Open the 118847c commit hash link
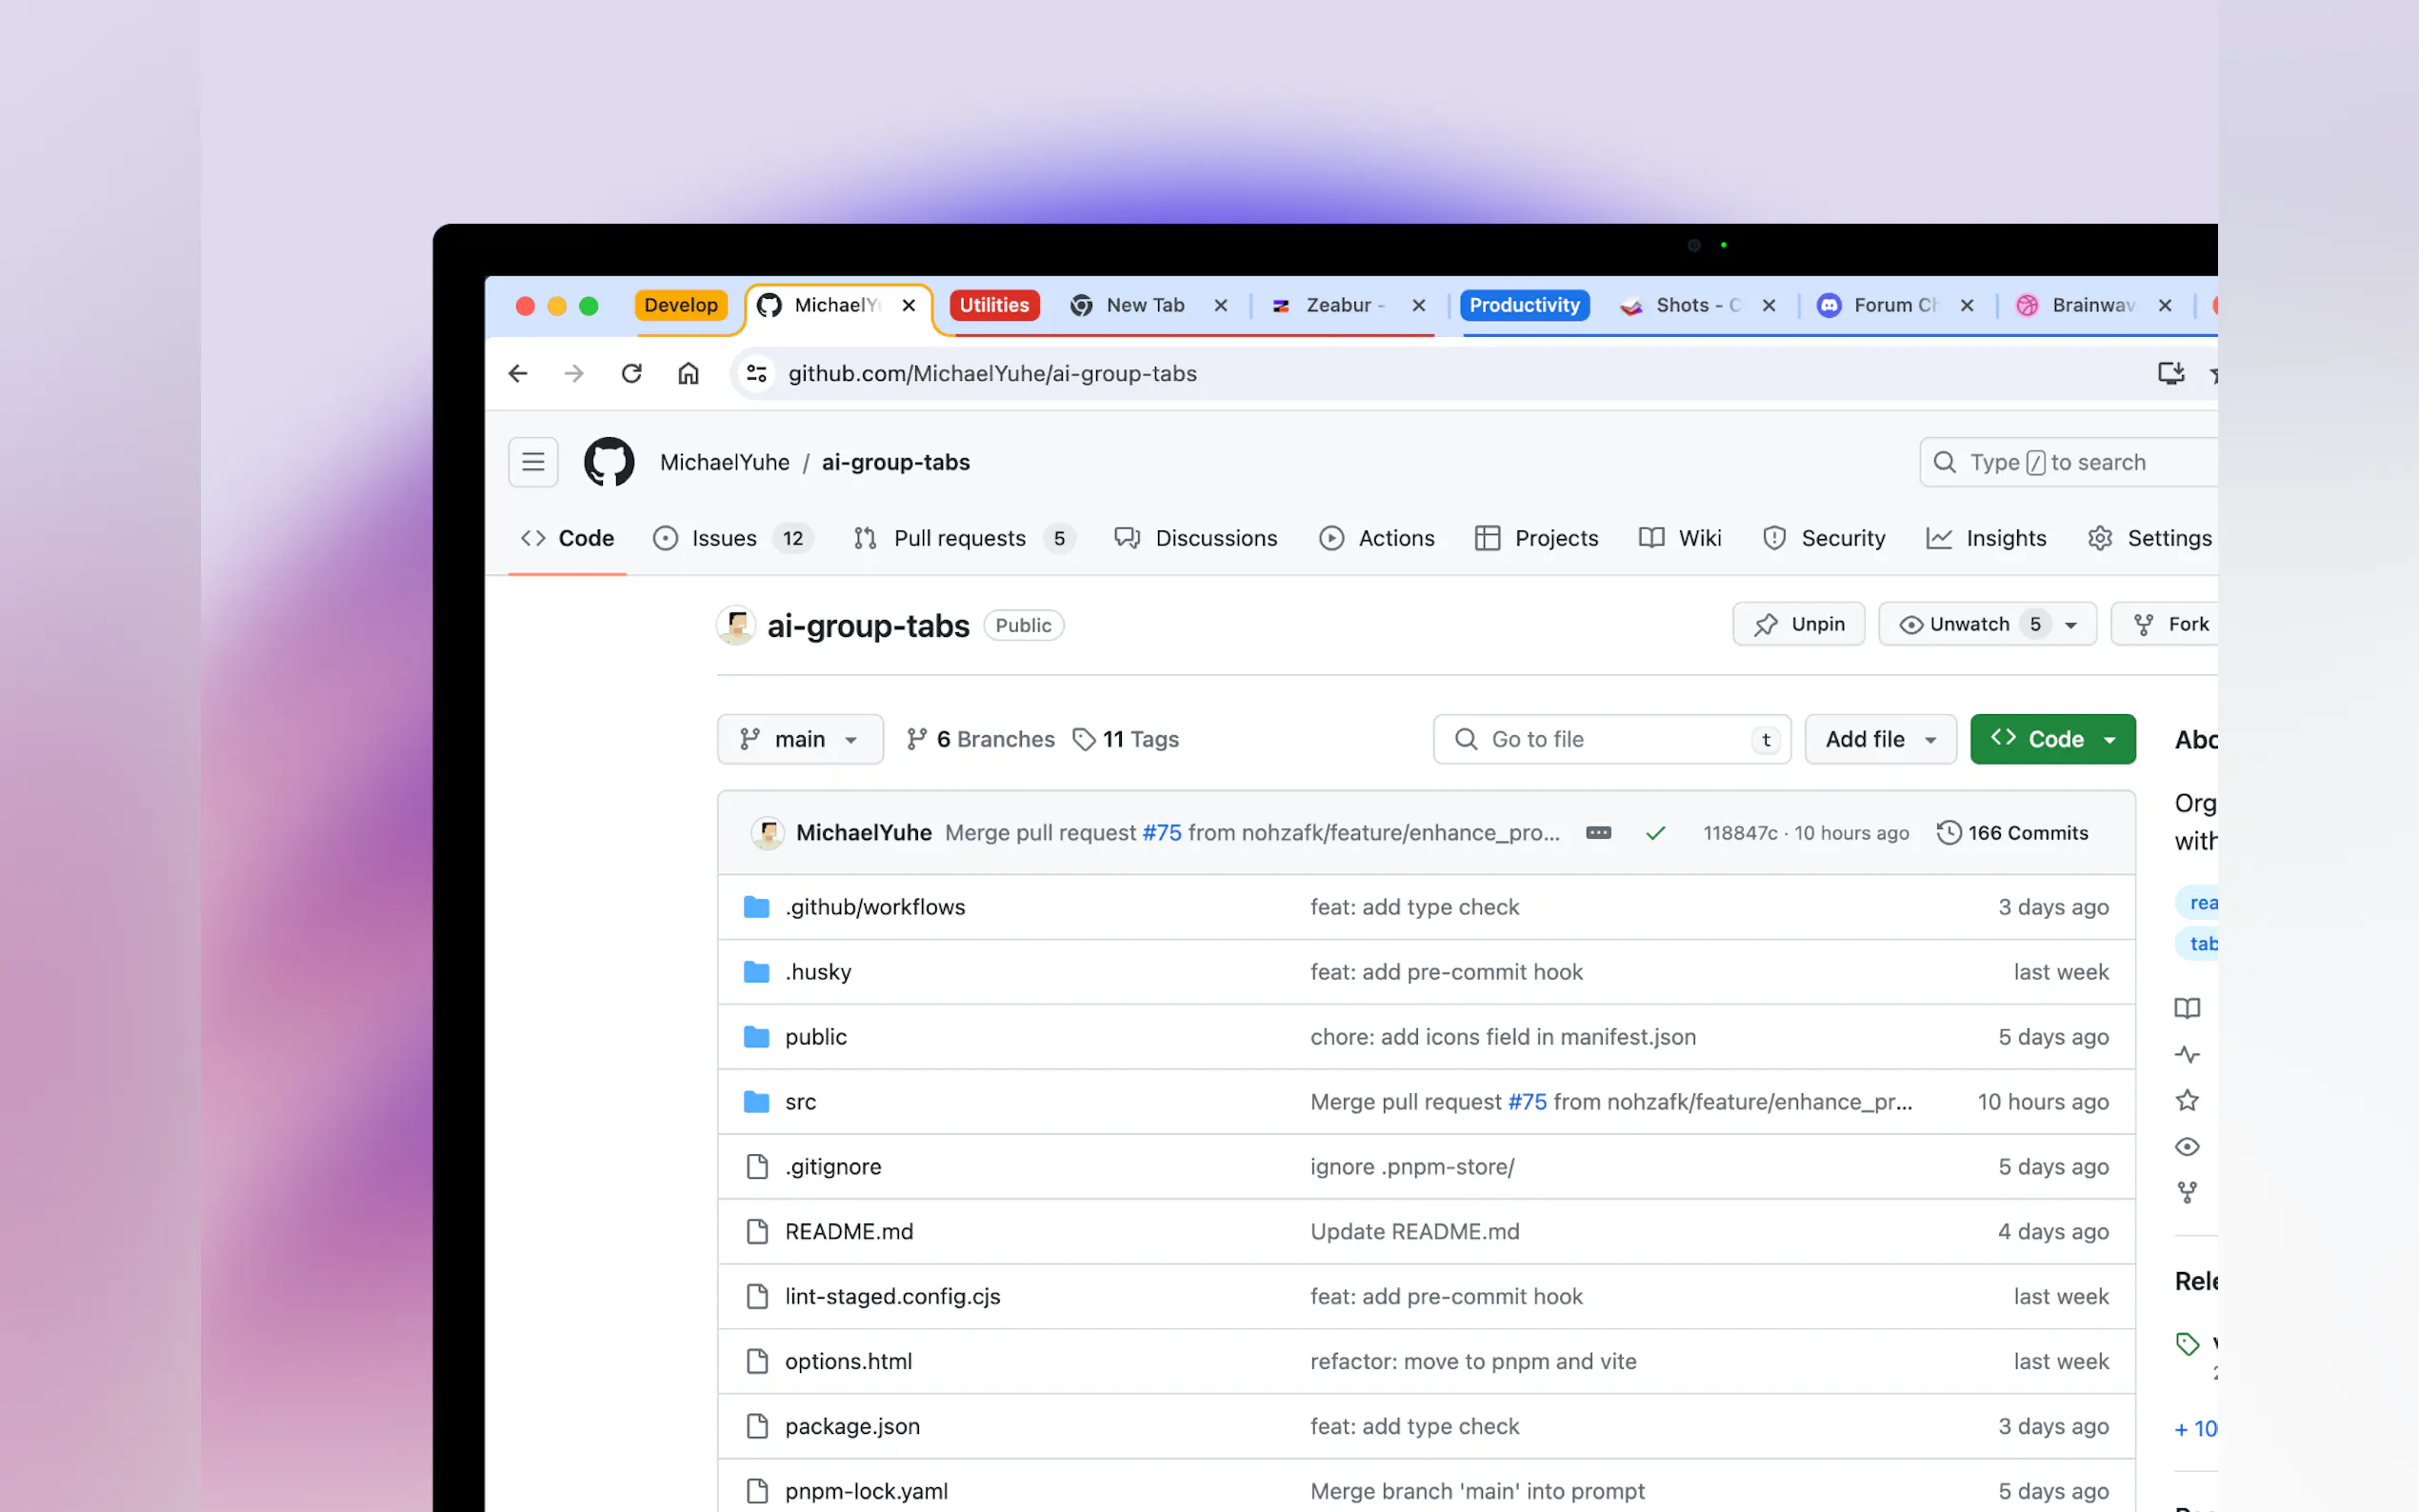 point(1740,833)
